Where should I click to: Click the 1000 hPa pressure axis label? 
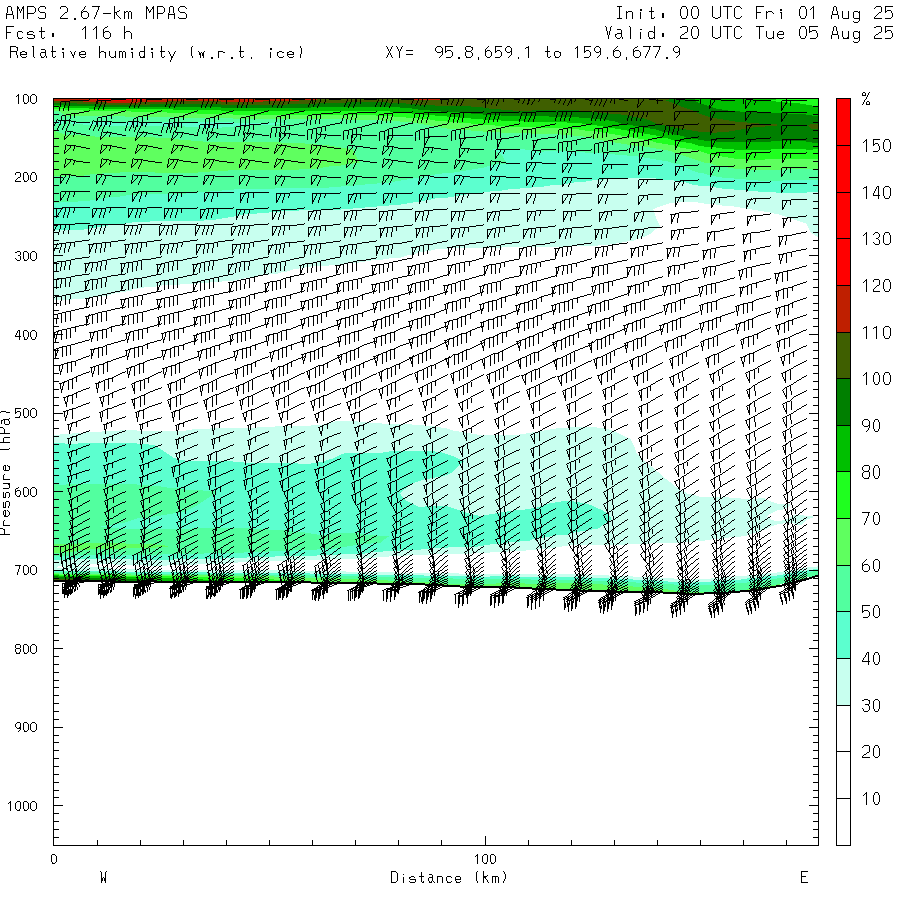coord(22,806)
